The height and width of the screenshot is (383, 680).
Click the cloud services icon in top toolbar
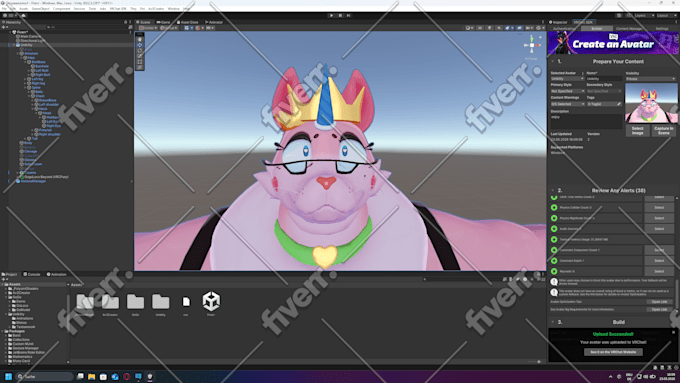(x=23, y=16)
